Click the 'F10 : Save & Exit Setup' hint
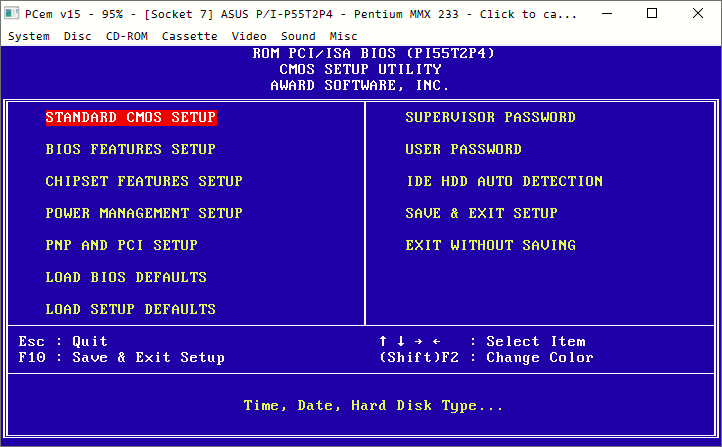722x447 pixels. coord(122,357)
